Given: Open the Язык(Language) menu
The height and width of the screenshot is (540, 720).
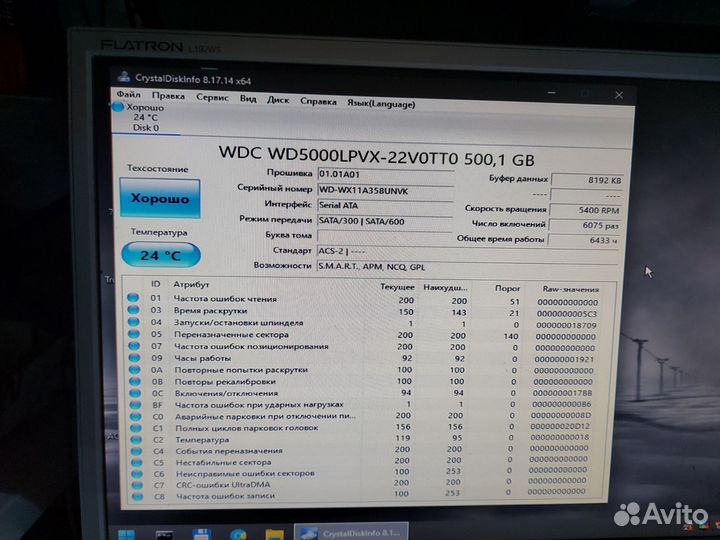Looking at the screenshot, I should tap(381, 104).
